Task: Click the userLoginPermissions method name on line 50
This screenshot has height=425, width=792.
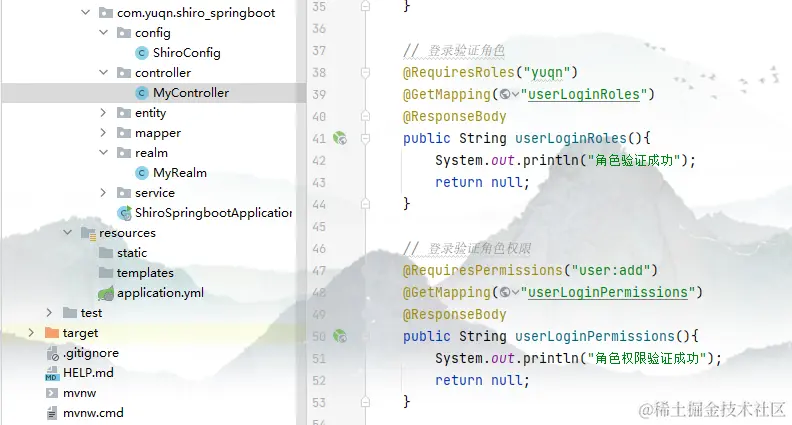Action: 595,336
